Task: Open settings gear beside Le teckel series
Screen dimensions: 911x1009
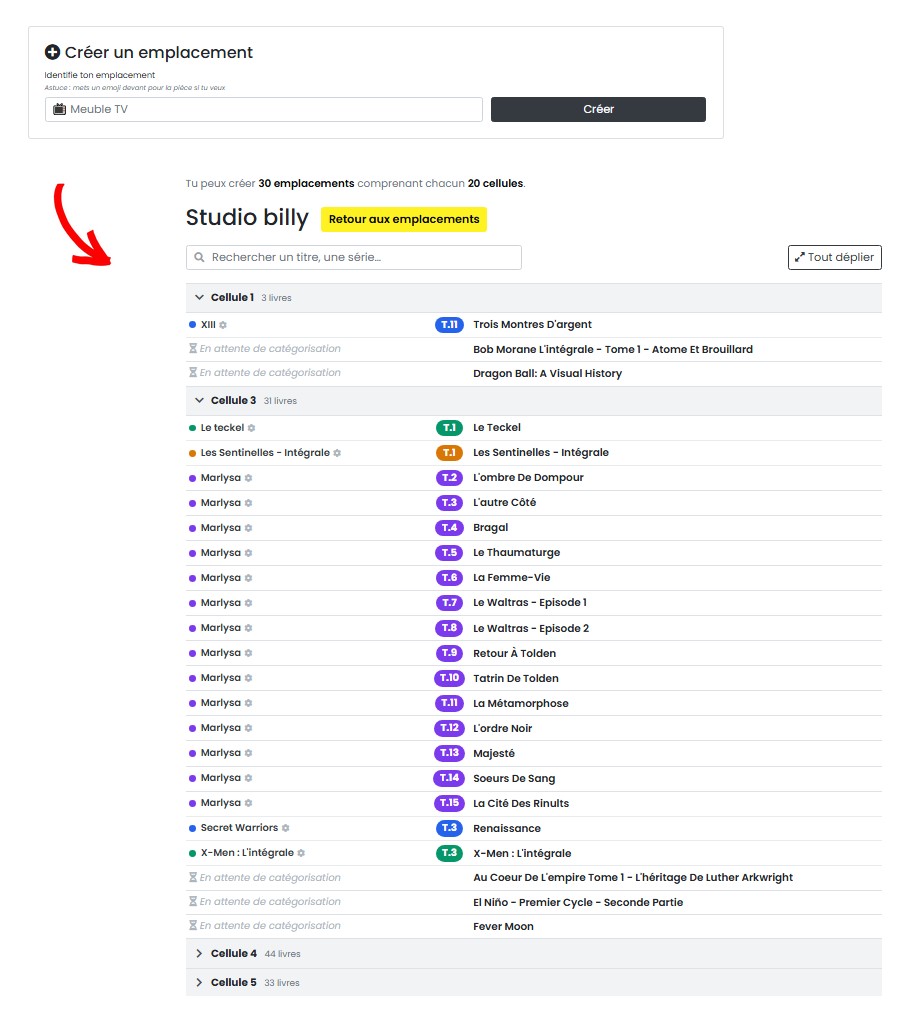Action: 252,428
